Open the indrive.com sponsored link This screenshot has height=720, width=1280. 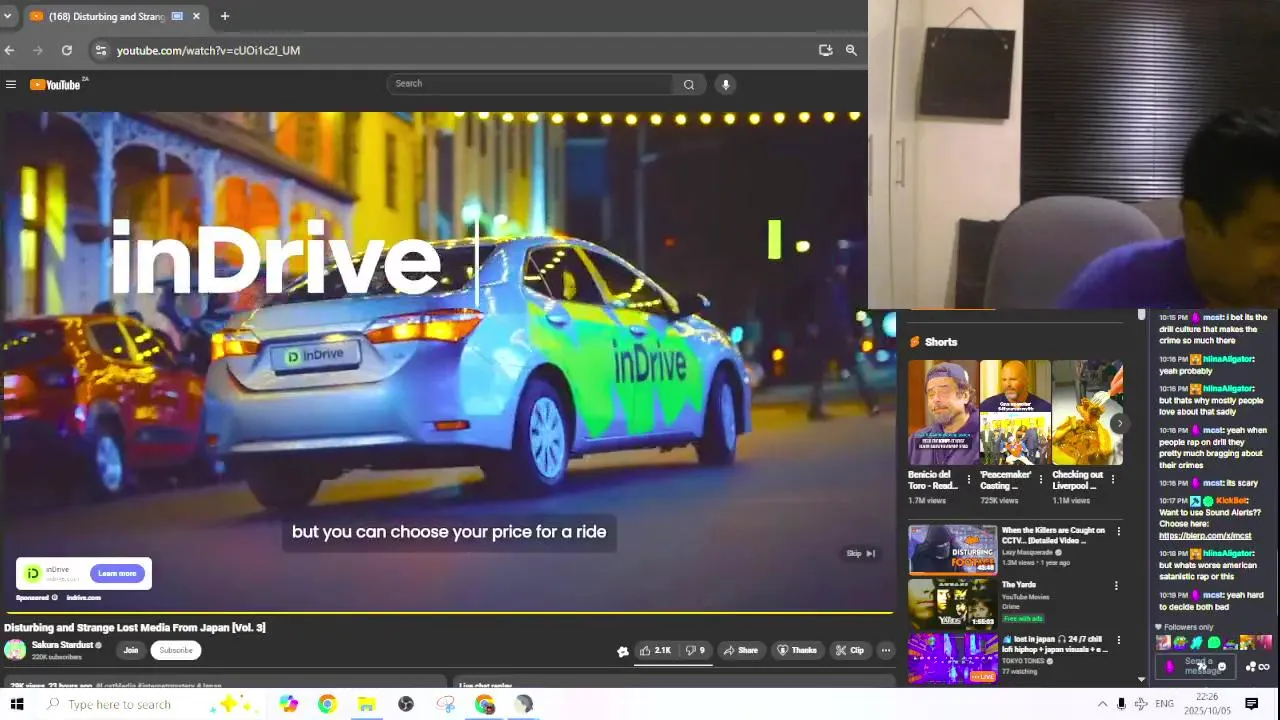coord(84,598)
